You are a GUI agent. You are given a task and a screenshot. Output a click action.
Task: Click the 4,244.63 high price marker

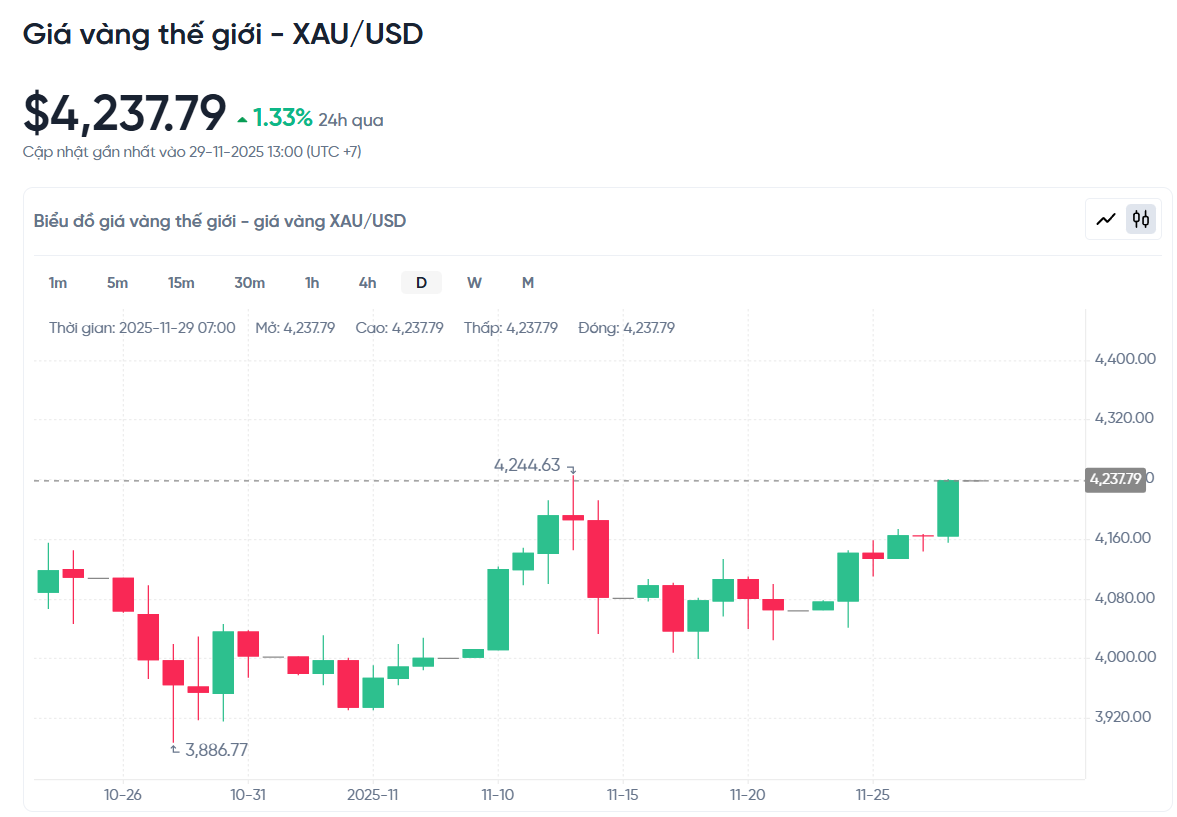[x=527, y=465]
